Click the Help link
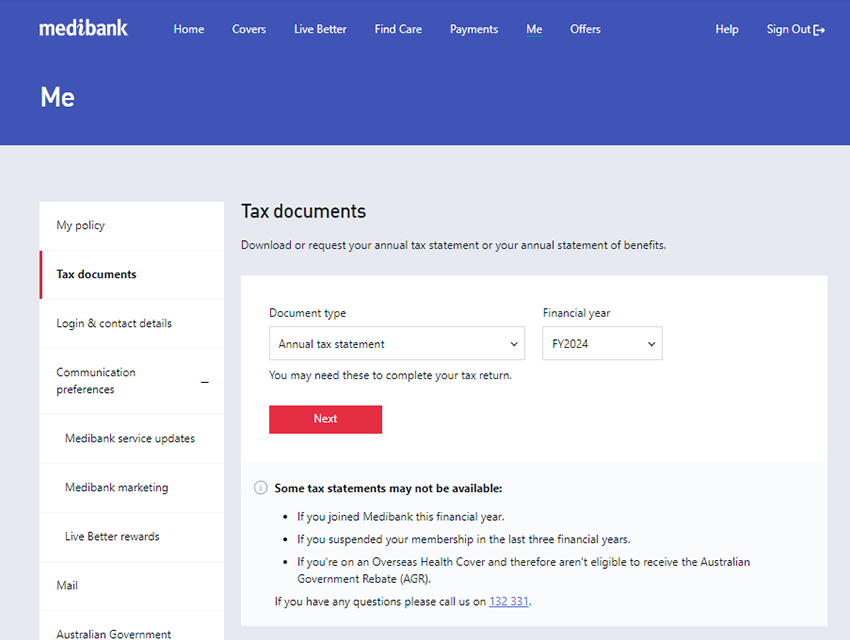The height and width of the screenshot is (640, 850). tap(726, 29)
